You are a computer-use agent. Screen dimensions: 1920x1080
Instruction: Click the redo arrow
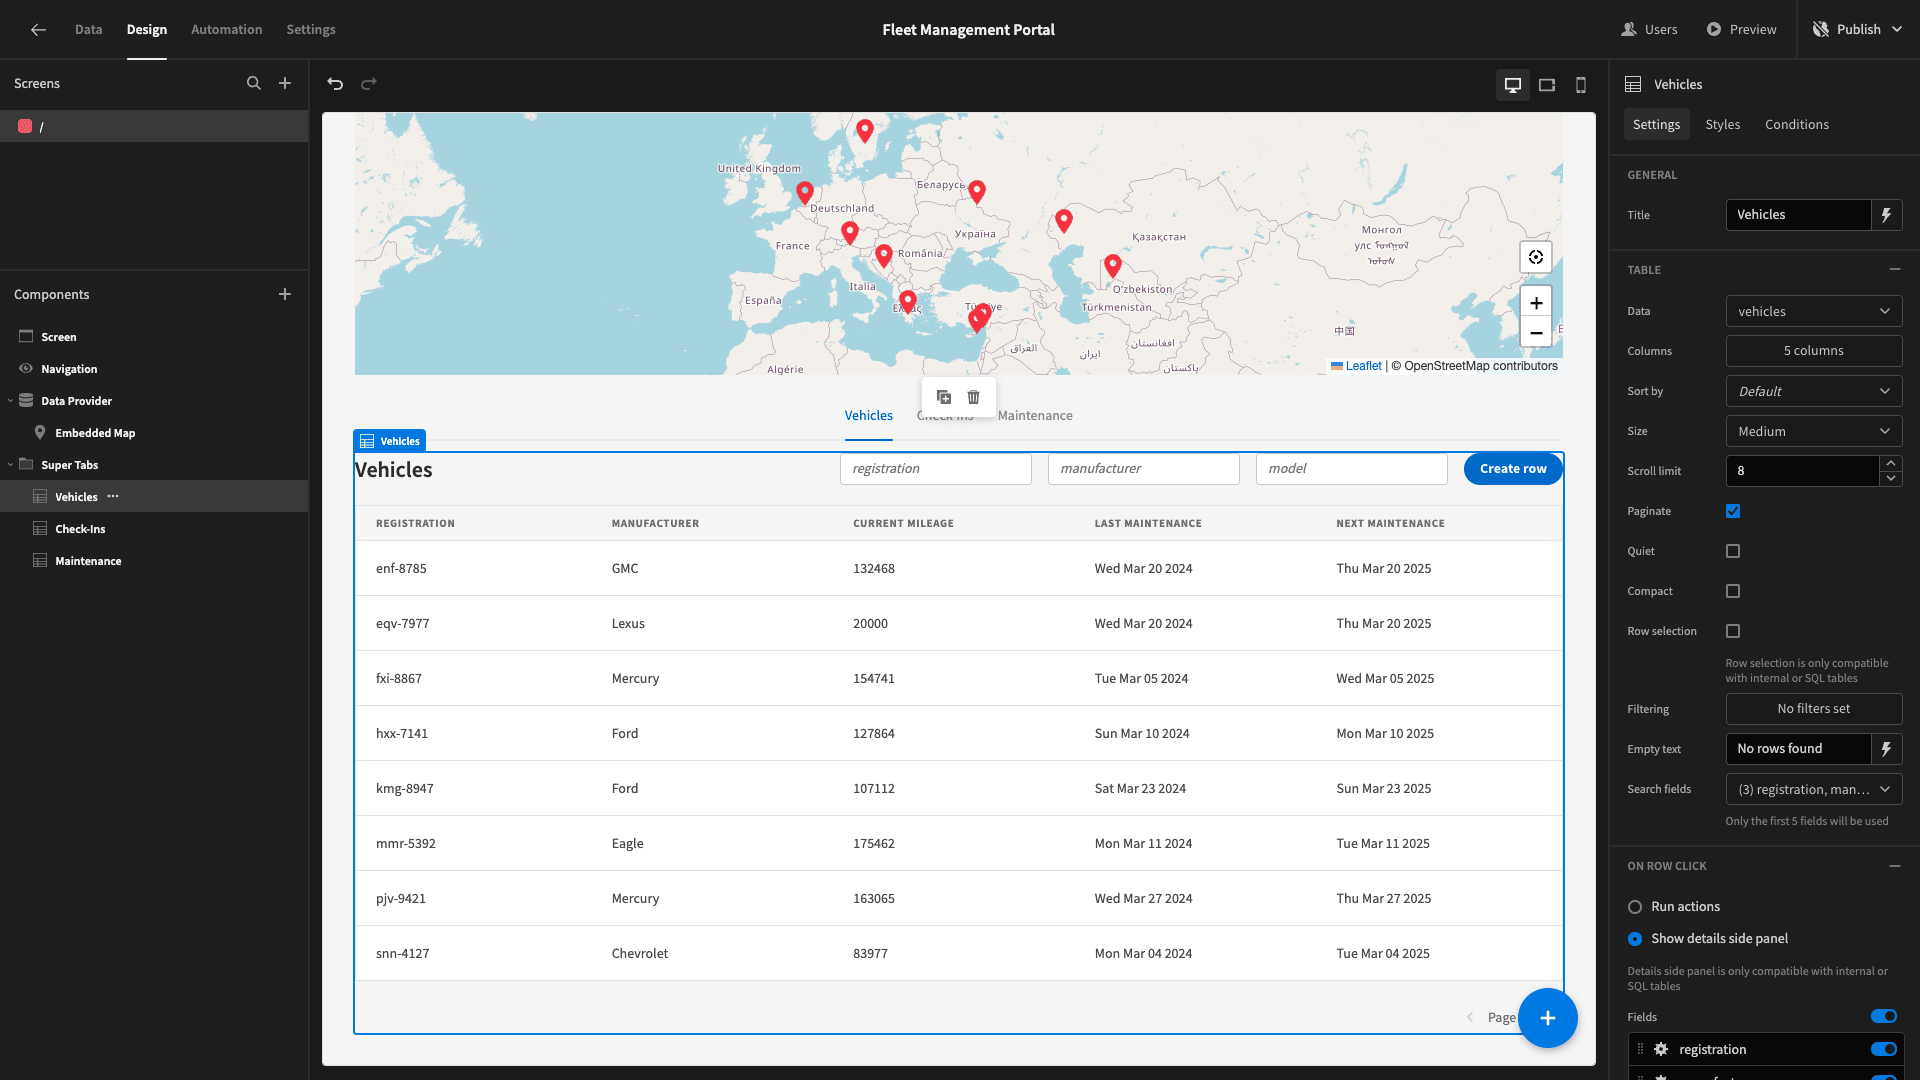[369, 84]
